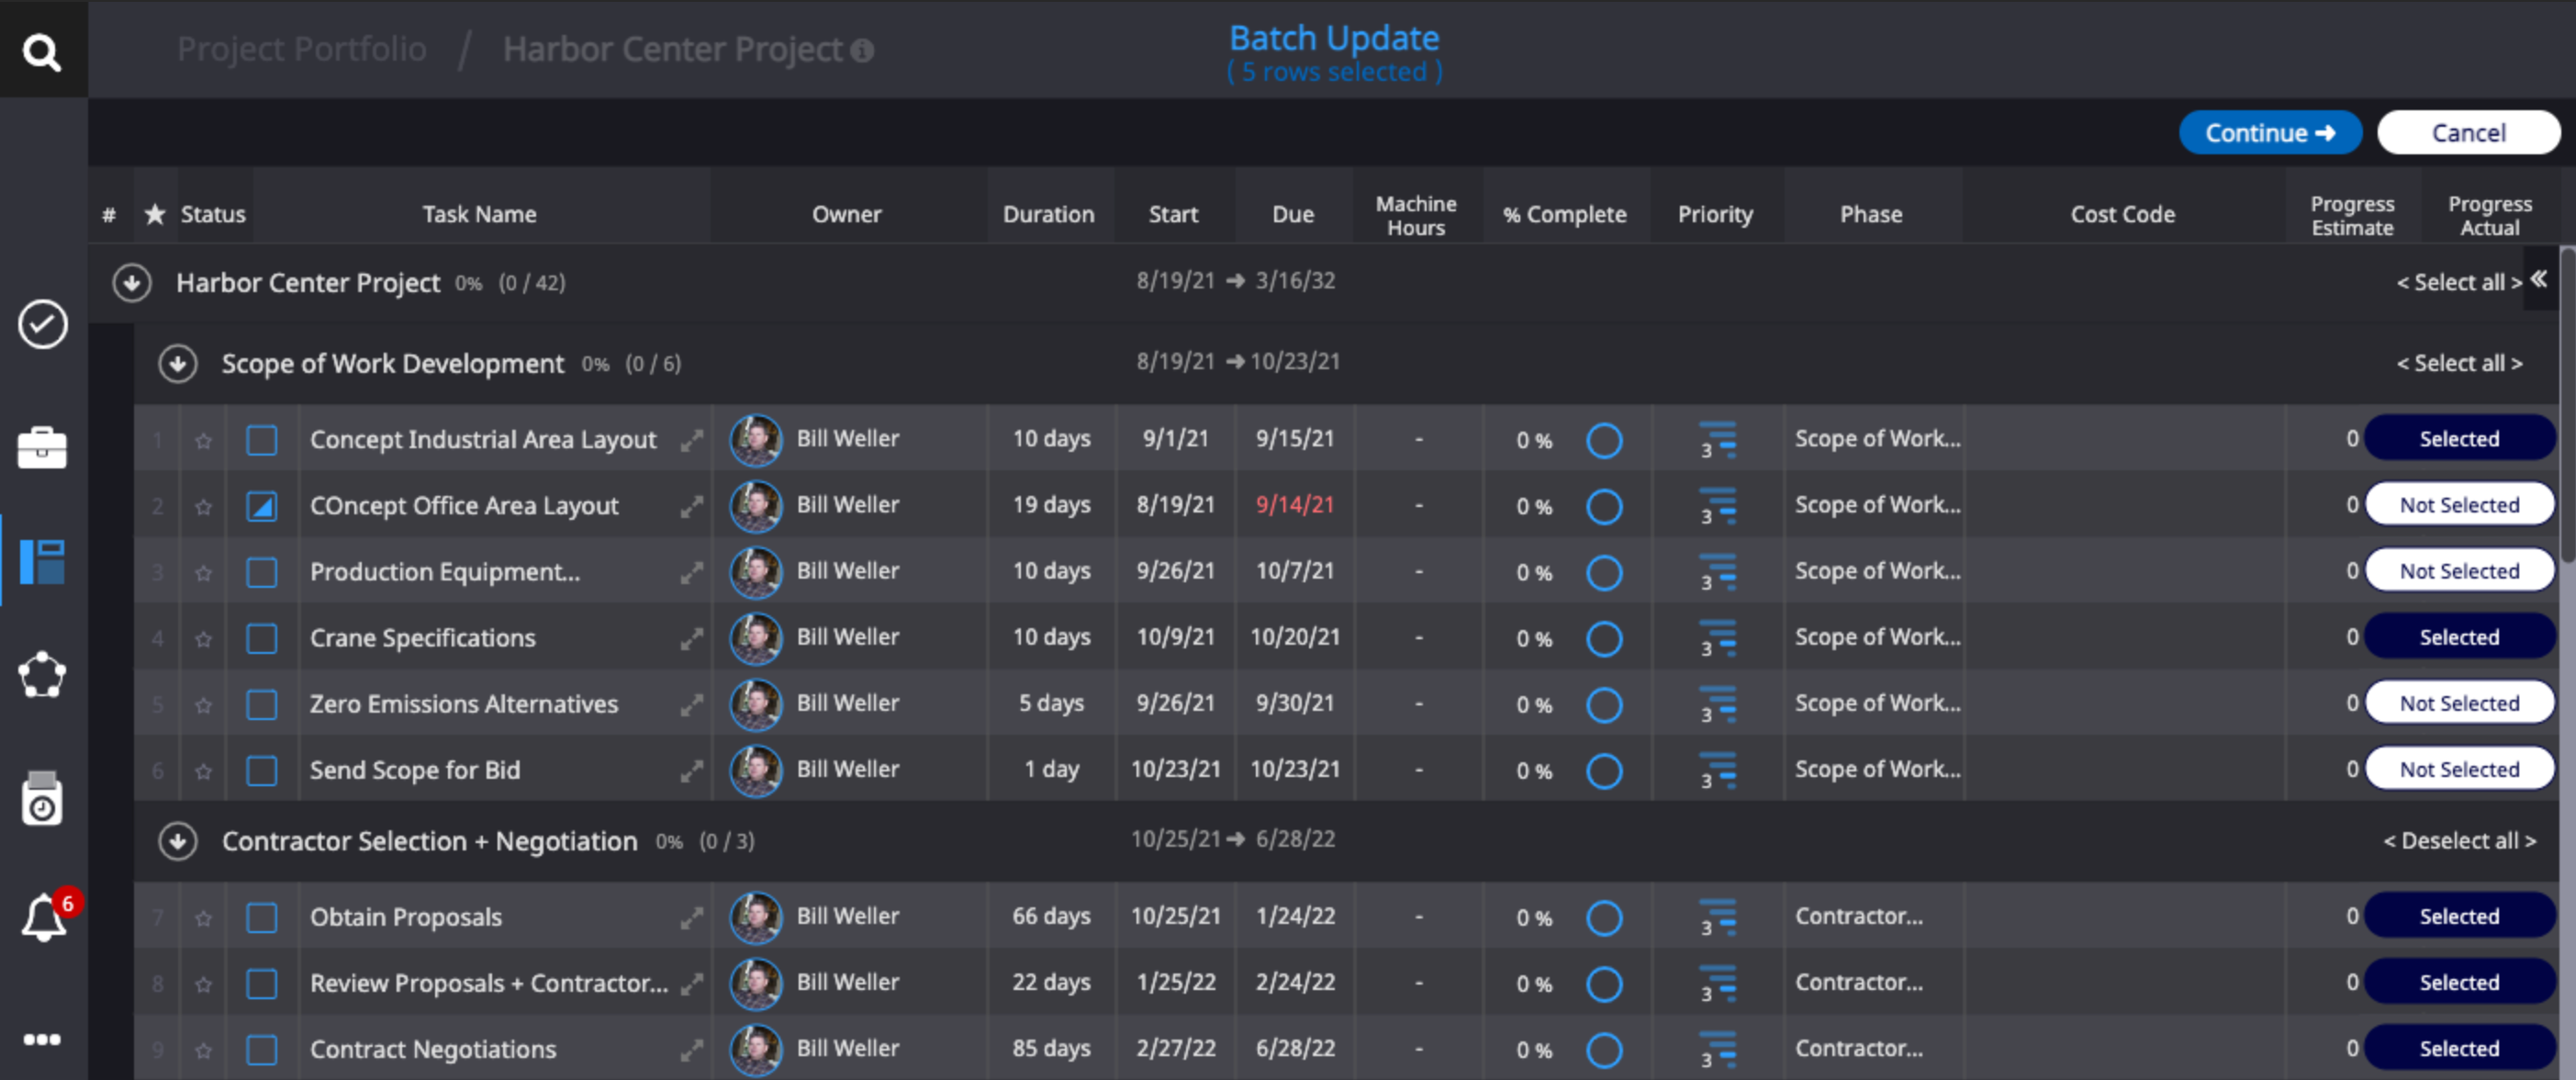2576x1080 pixels.
Task: Select Production Equipment Not Selected toggle
Action: click(2459, 570)
